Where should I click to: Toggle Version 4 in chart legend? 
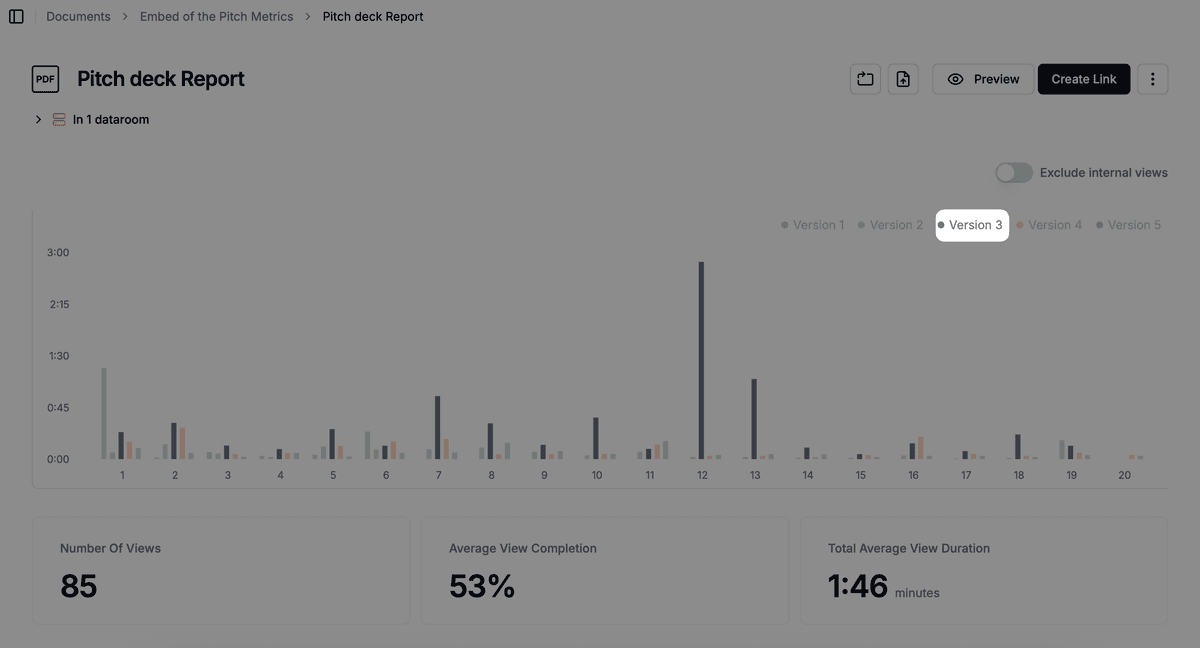coord(1049,225)
